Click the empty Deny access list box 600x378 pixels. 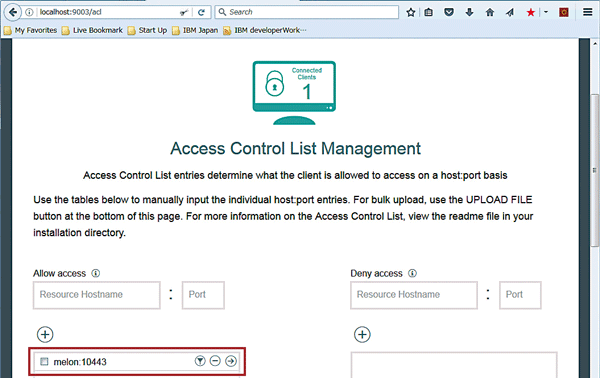coord(454,365)
